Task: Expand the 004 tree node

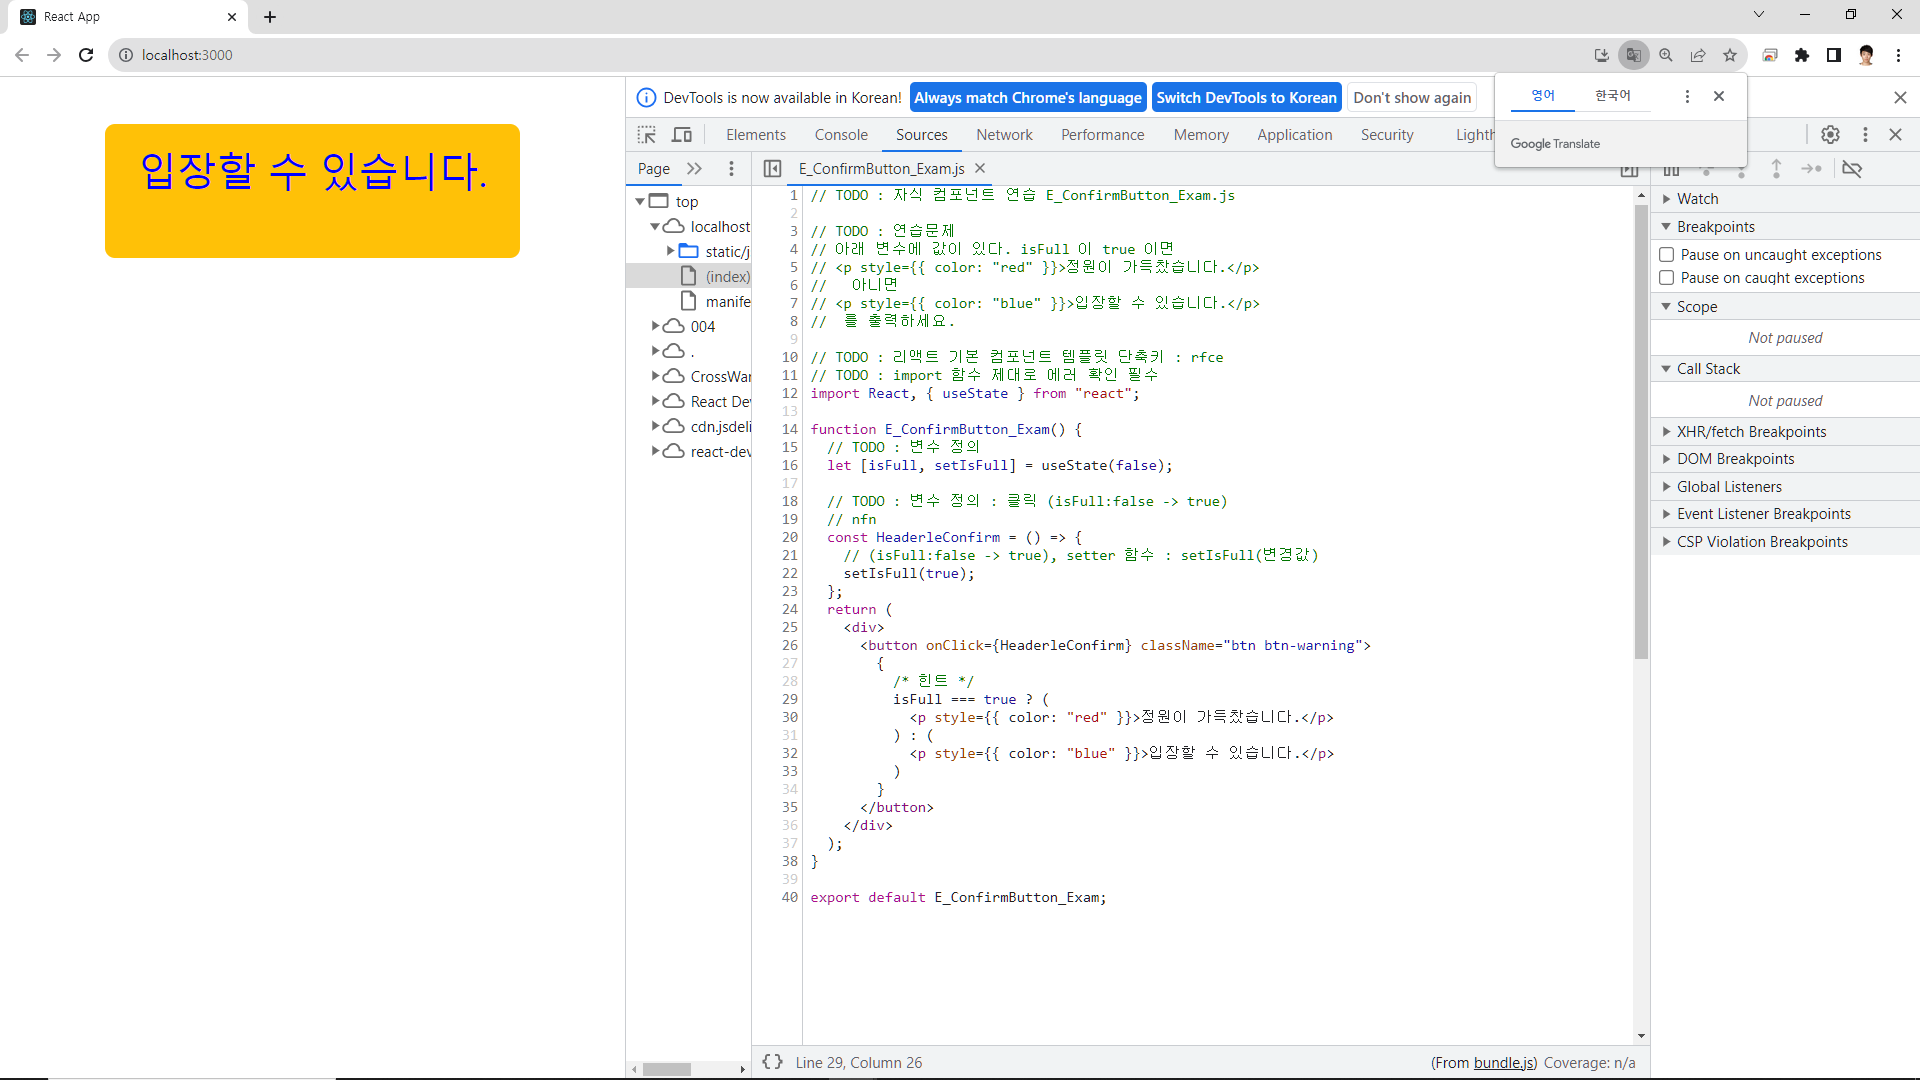Action: click(x=656, y=326)
